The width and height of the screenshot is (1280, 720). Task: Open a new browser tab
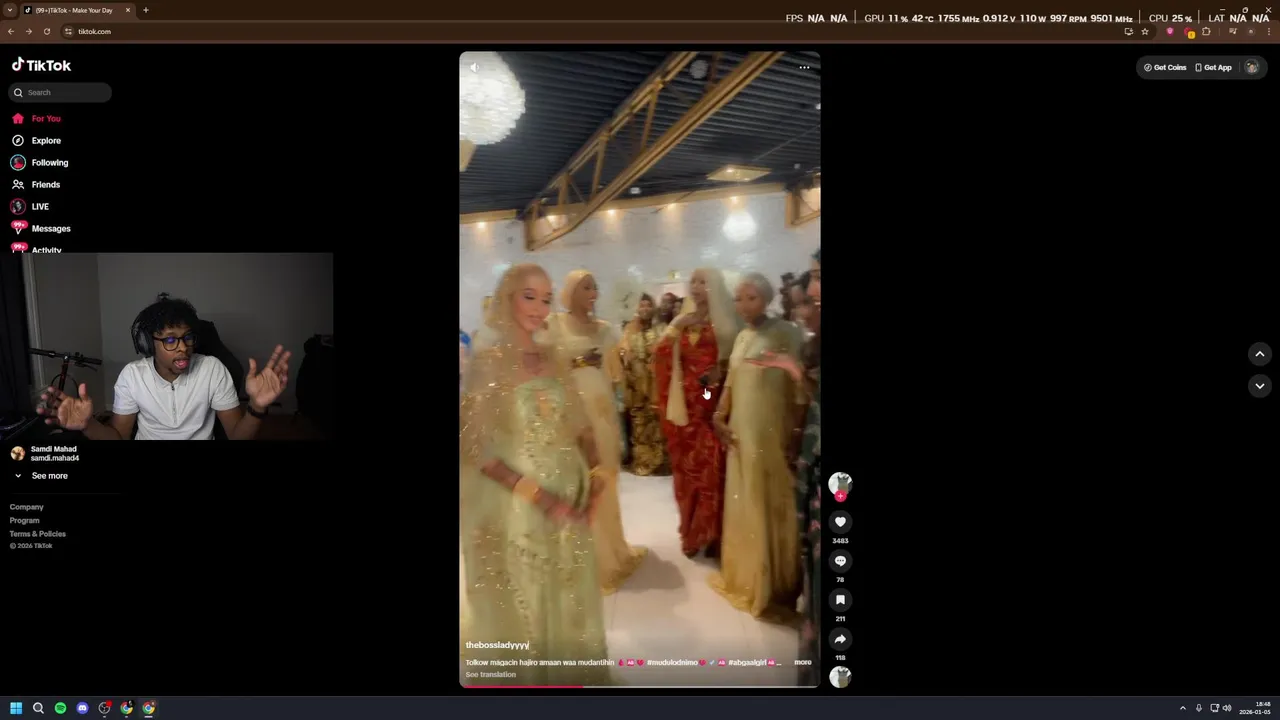145,10
